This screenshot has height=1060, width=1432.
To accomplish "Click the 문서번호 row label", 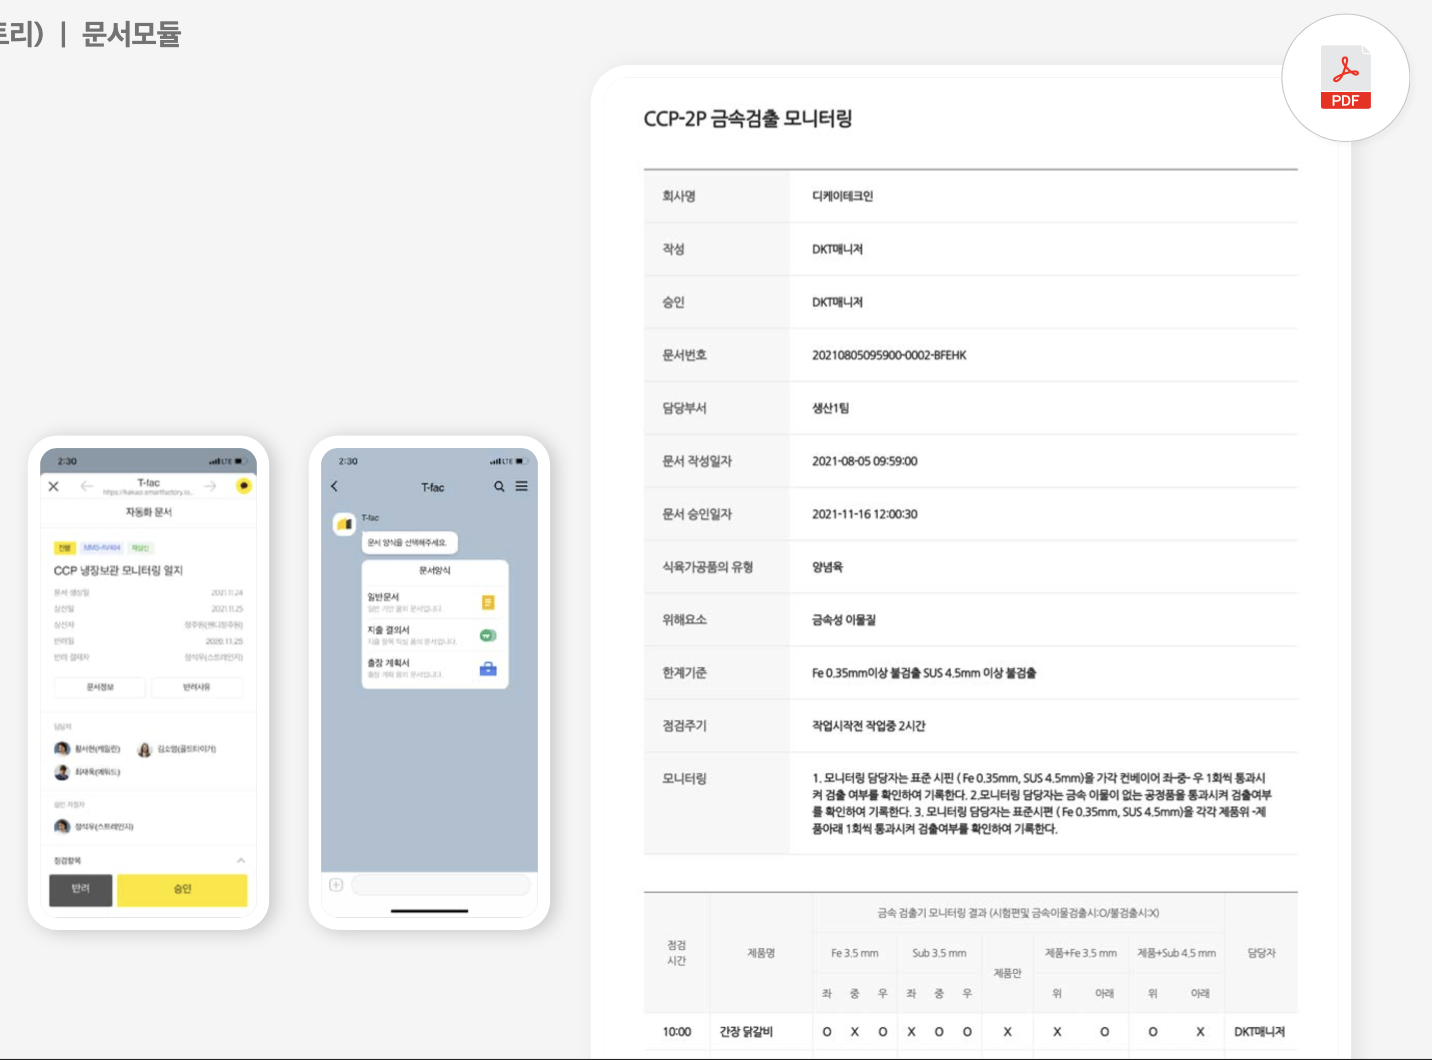I will (x=684, y=355).
